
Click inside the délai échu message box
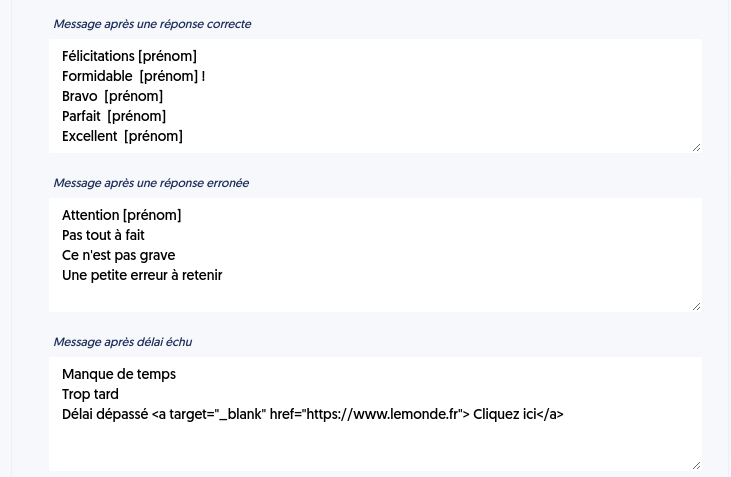coord(375,414)
